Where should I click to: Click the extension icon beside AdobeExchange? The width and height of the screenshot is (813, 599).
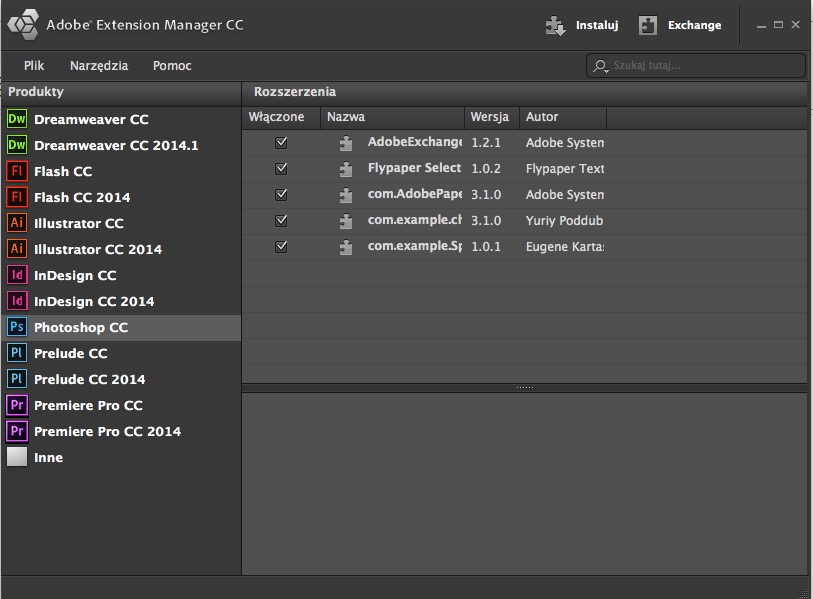tap(346, 143)
